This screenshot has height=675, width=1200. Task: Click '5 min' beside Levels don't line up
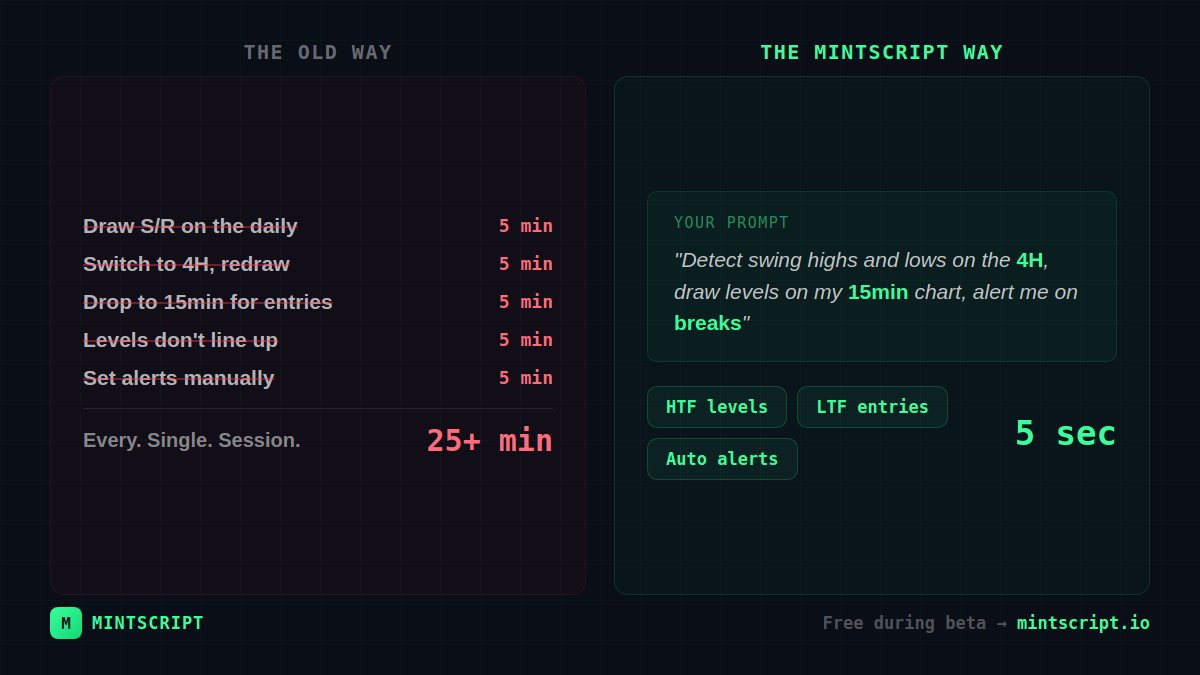526,340
